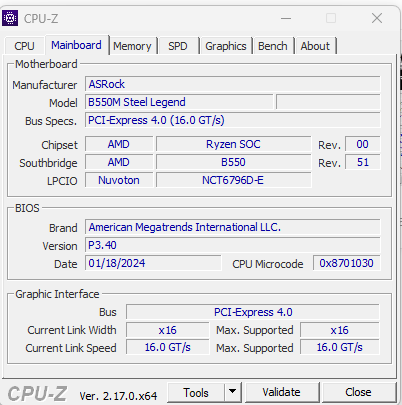This screenshot has width=402, height=405.
Task: Click the Current Link Width x16 value
Action: [167, 330]
